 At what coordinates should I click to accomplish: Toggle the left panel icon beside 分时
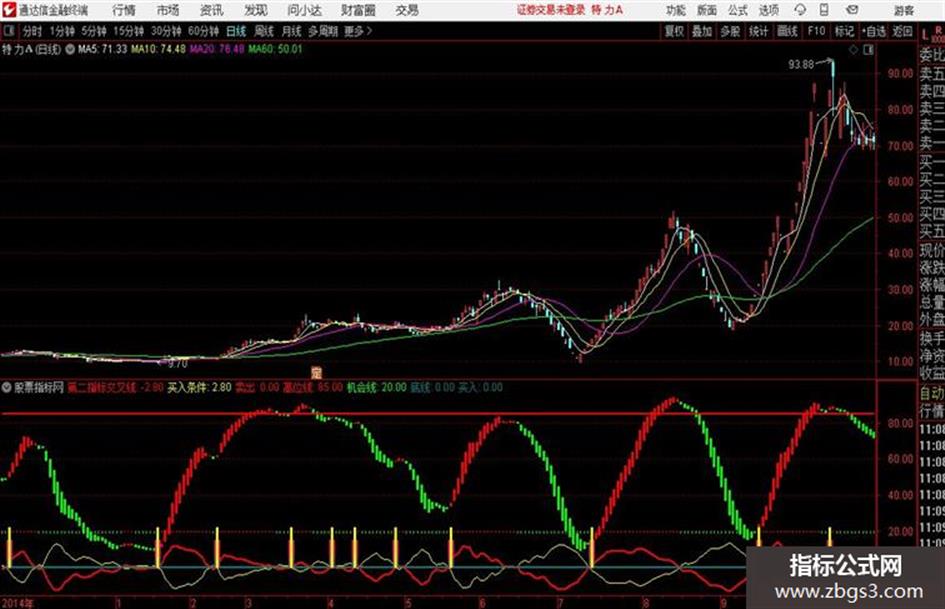point(9,31)
